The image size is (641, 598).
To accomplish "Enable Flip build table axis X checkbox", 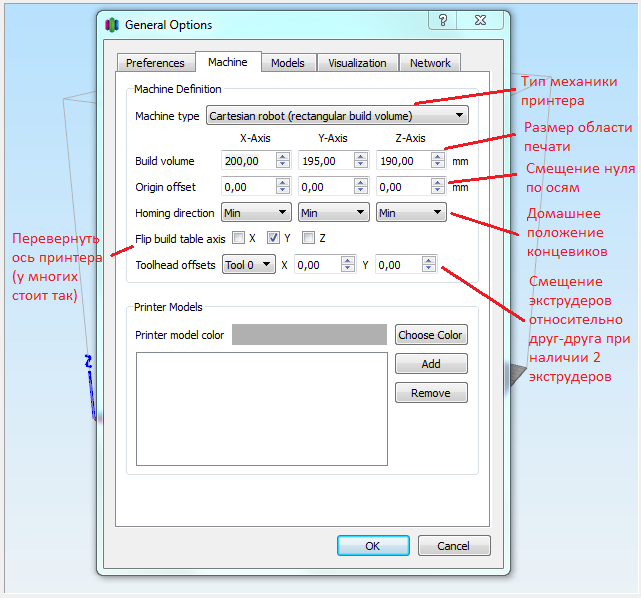I will (x=238, y=238).
